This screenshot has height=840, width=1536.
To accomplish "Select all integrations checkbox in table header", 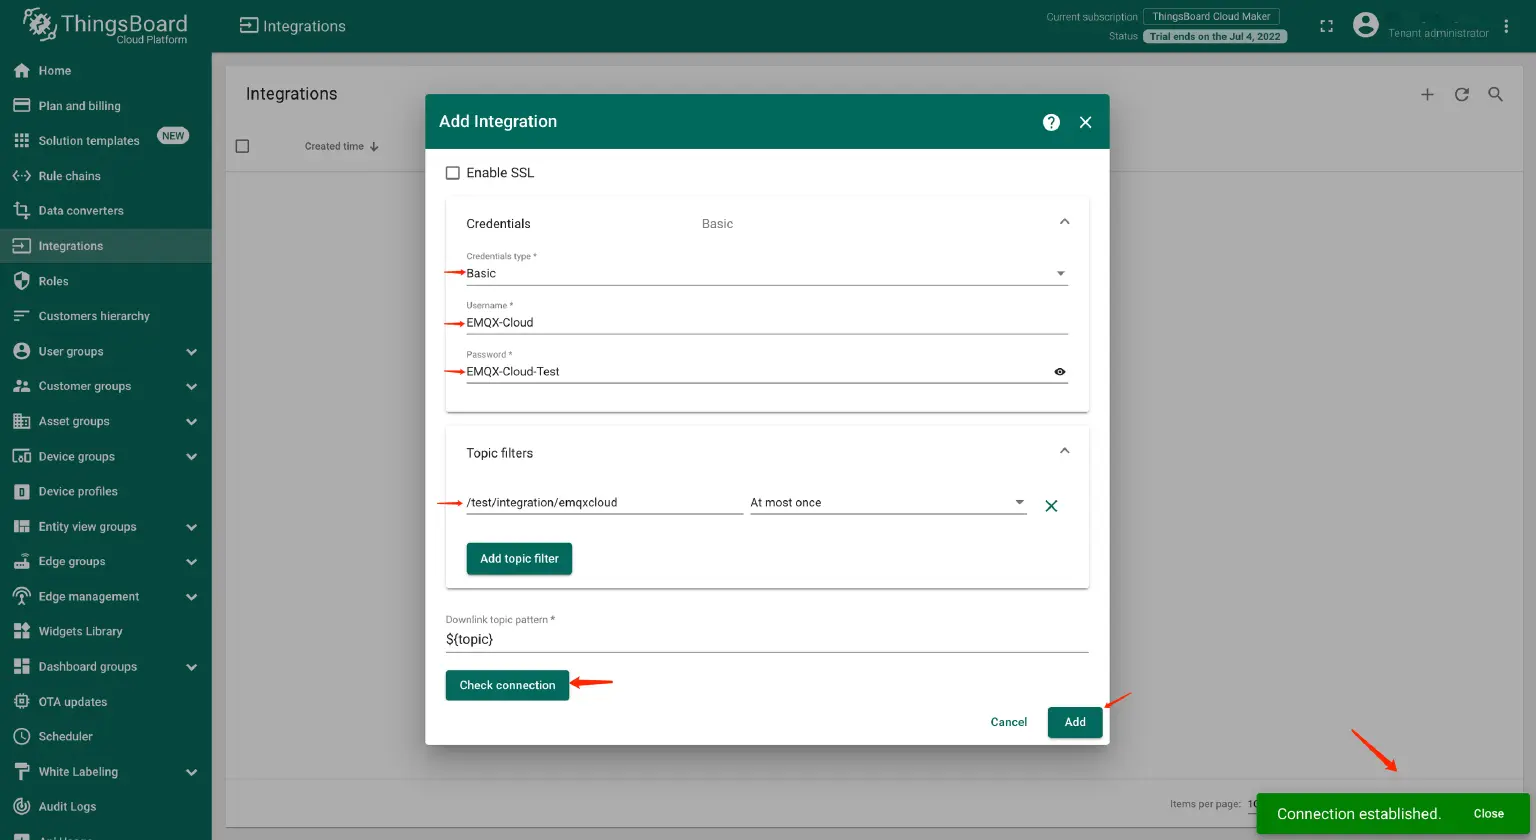I will (x=242, y=146).
